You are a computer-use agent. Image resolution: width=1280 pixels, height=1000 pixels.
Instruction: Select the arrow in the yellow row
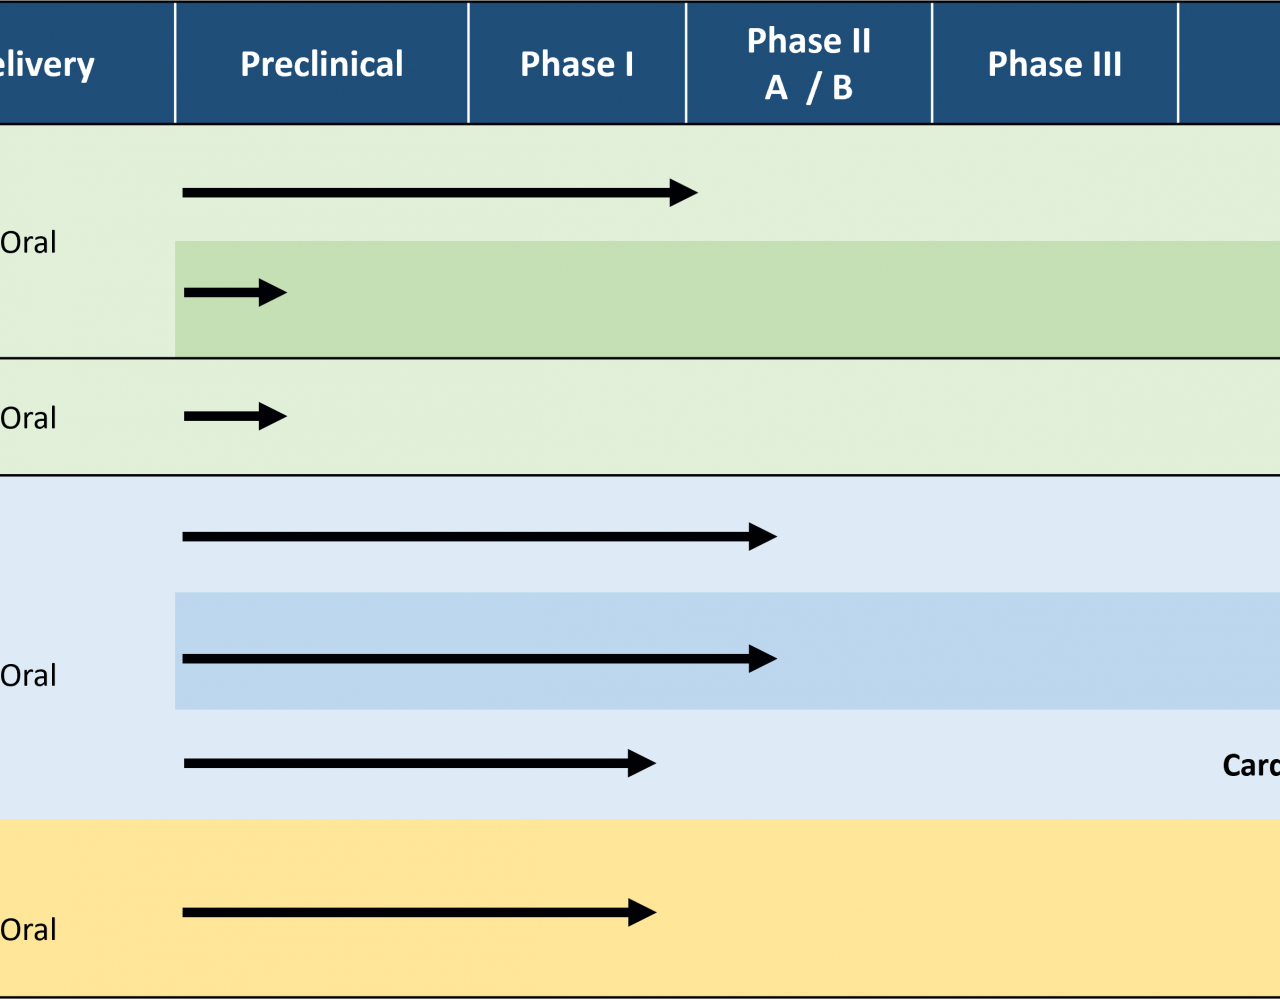pos(420,912)
